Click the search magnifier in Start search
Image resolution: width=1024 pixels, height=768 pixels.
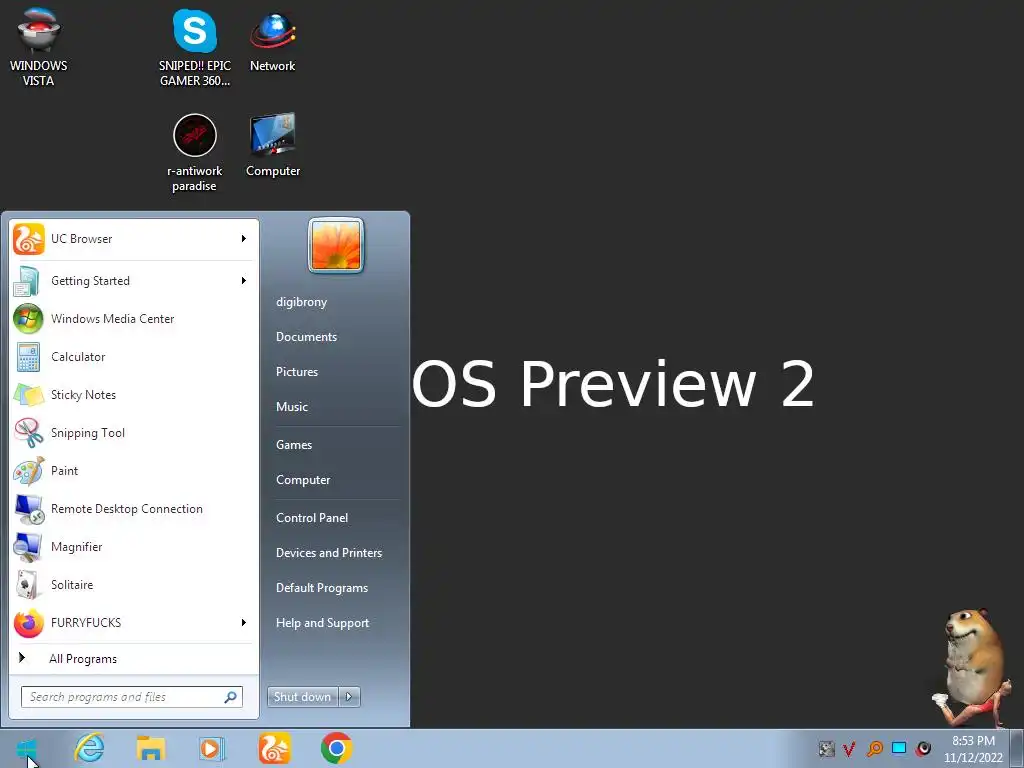[230, 697]
